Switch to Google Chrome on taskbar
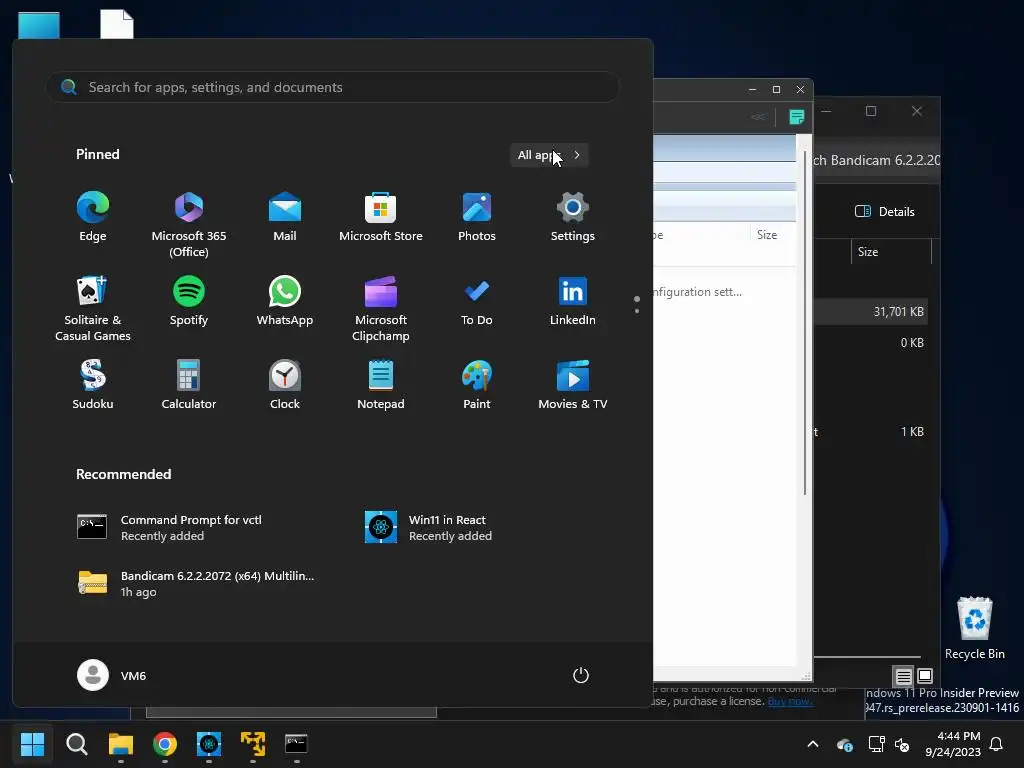1024x768 pixels. click(x=165, y=744)
